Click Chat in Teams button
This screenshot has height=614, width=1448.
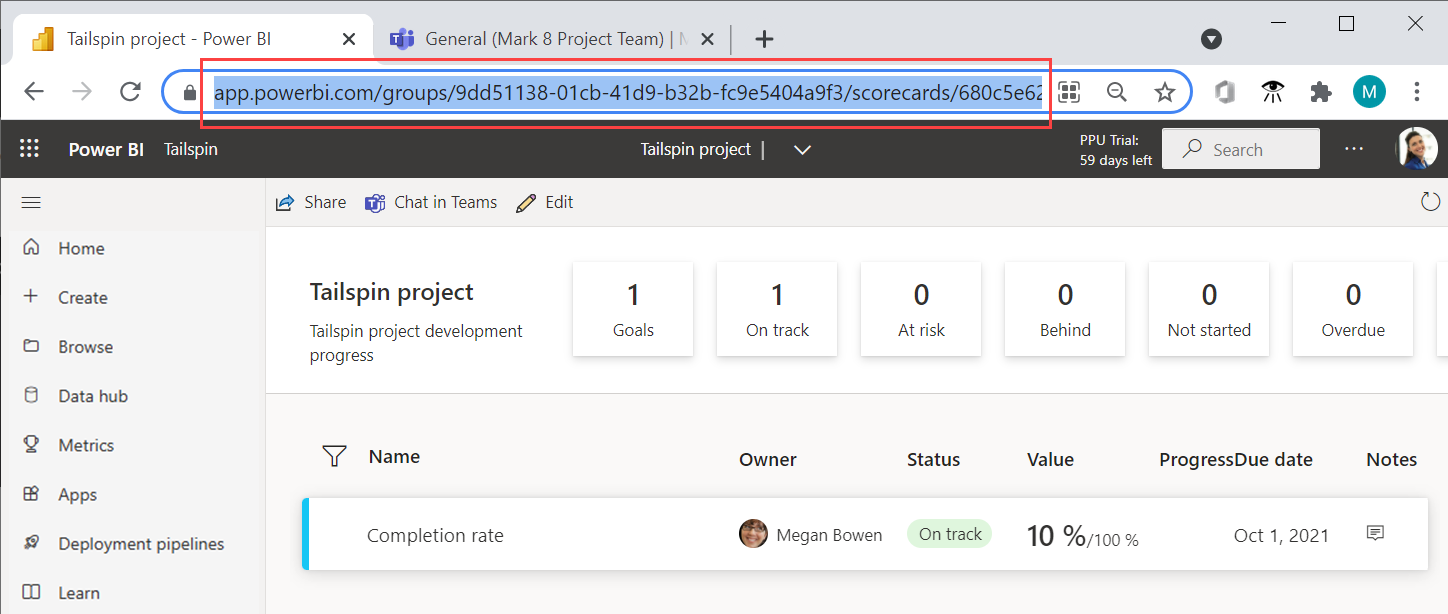pyautogui.click(x=431, y=202)
